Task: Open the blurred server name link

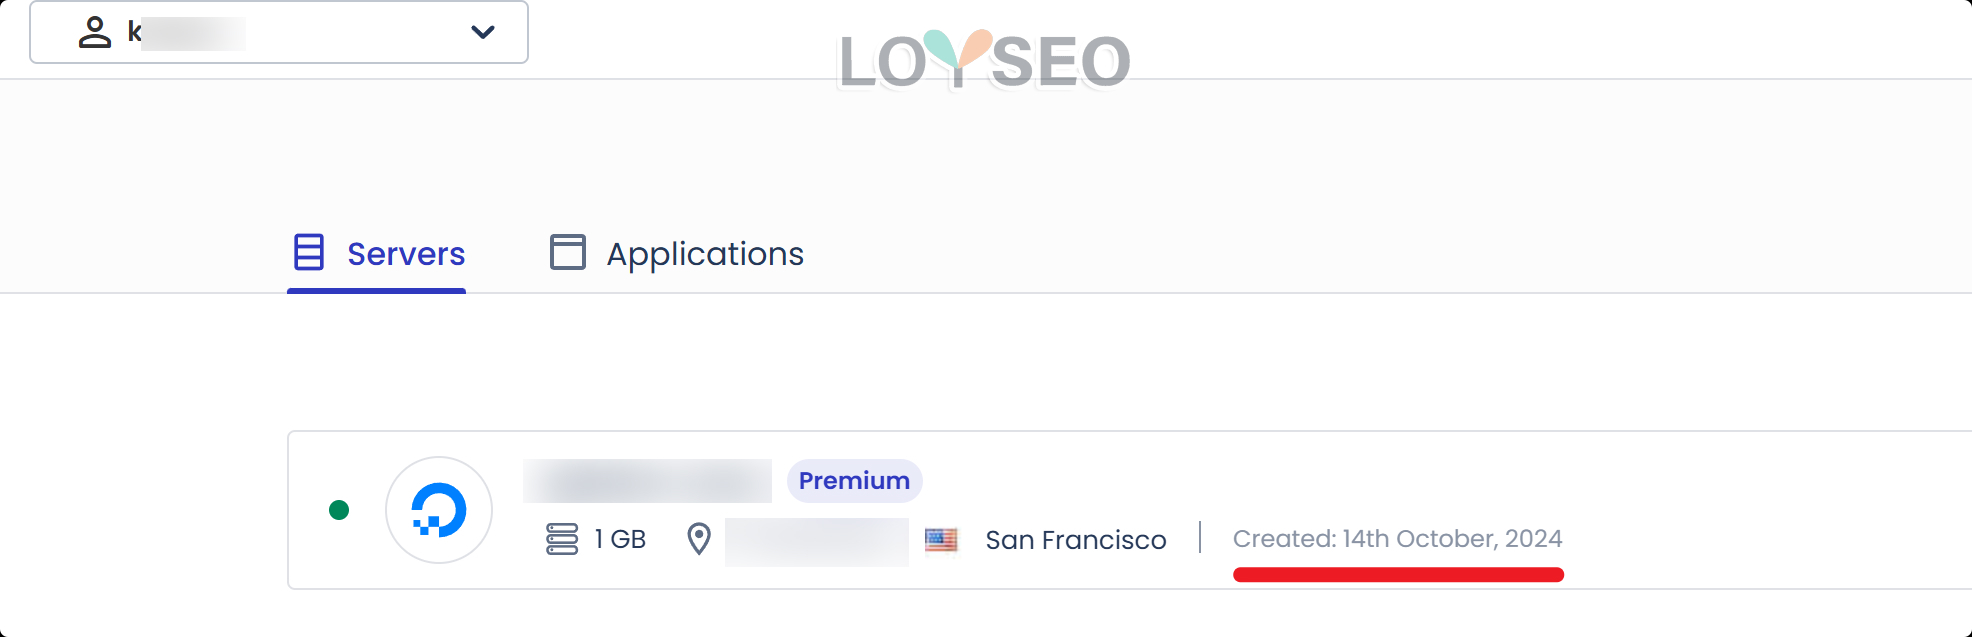Action: [647, 481]
